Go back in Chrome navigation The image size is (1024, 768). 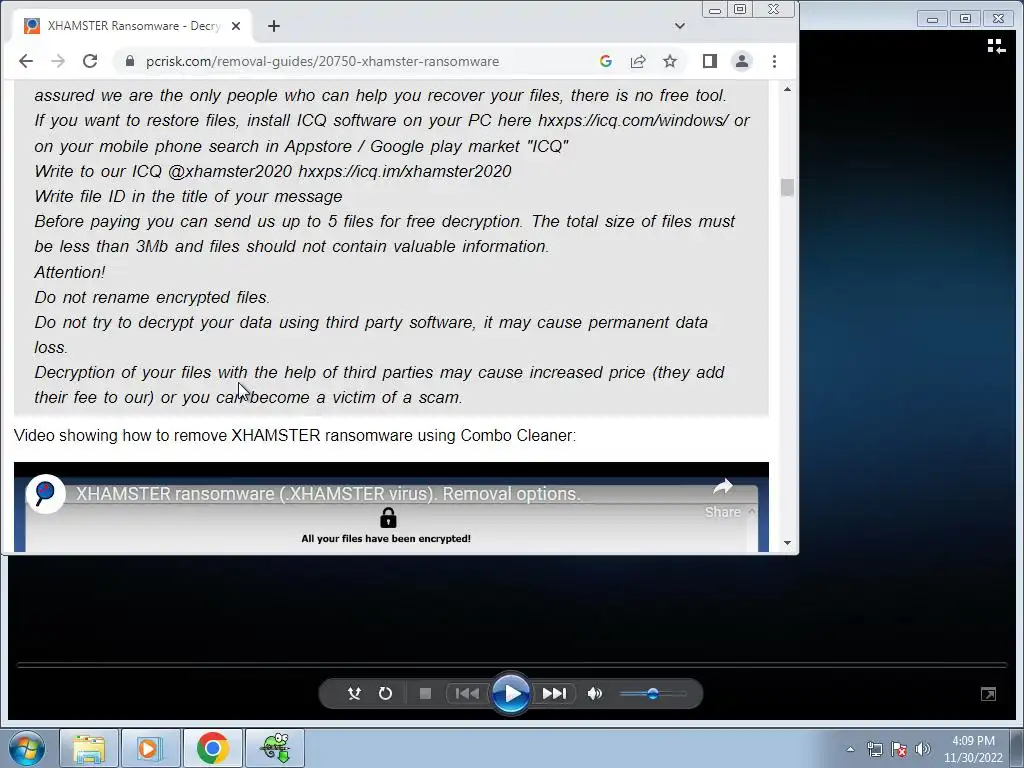click(x=25, y=61)
